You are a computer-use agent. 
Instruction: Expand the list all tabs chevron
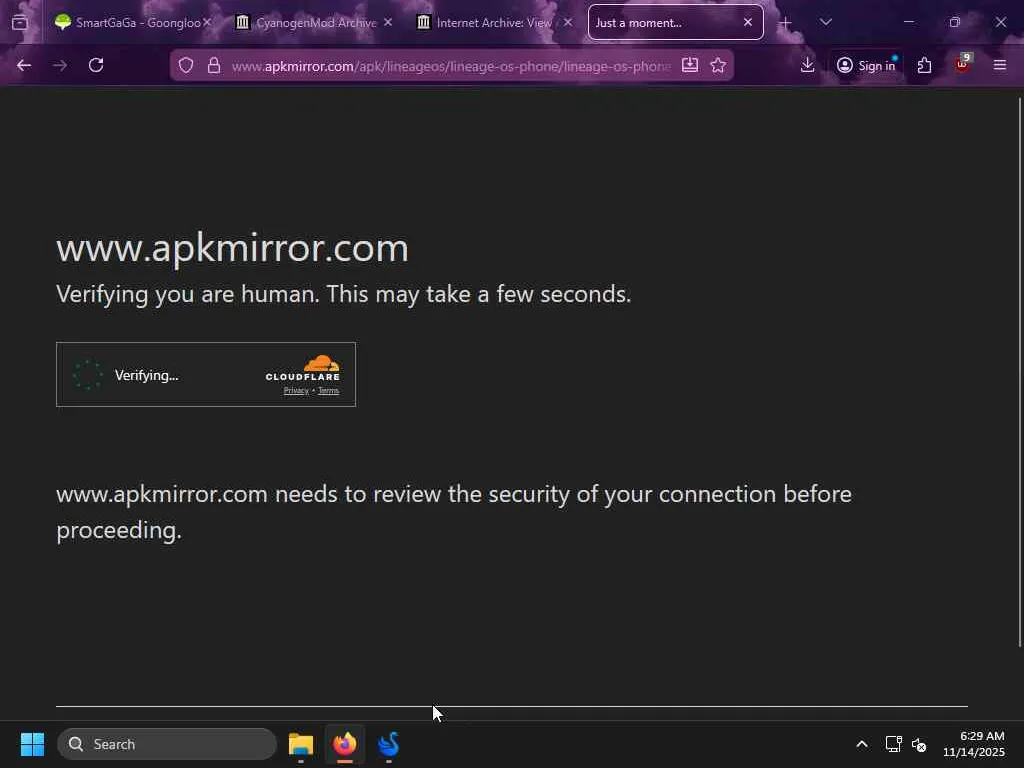coord(825,22)
